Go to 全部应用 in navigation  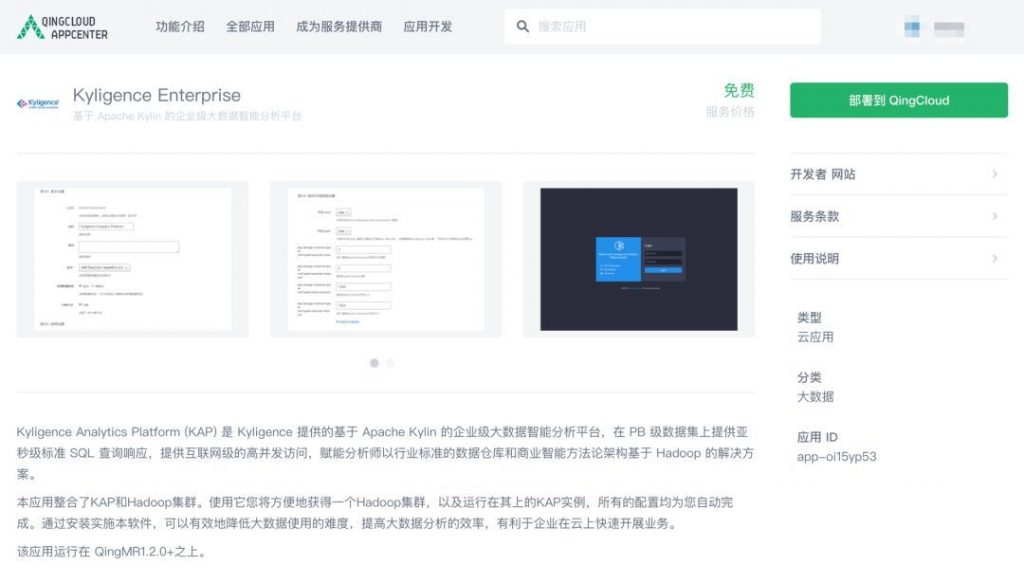250,27
